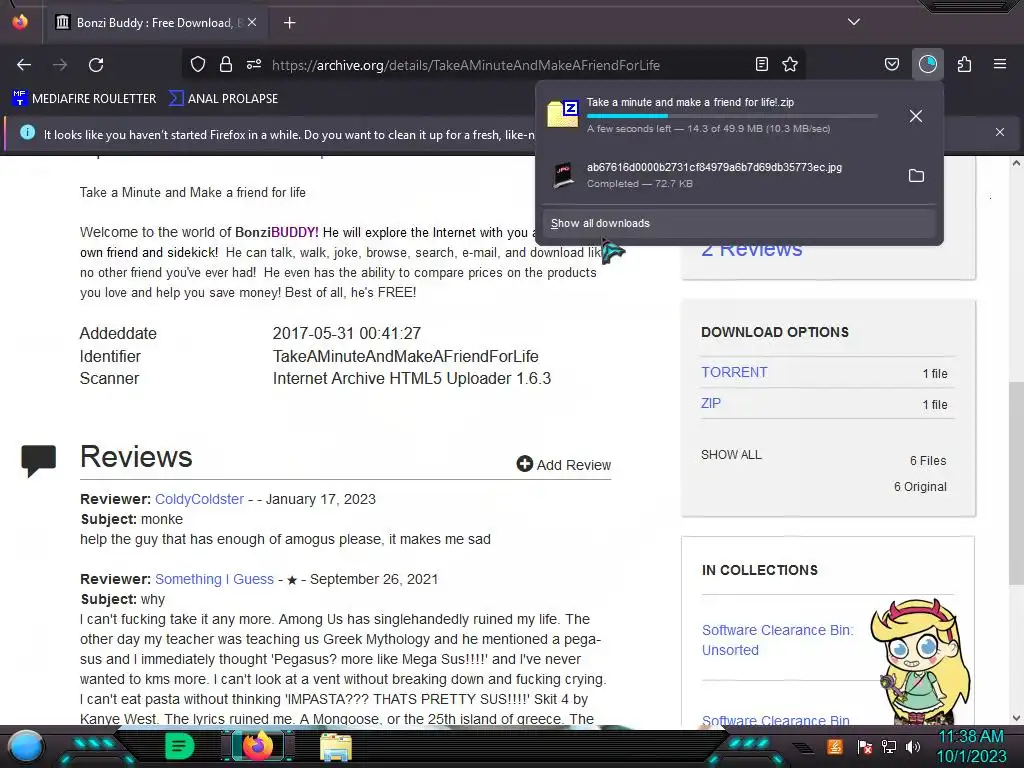The image size is (1024, 768).
Task: Toggle the downloads panel toolbar button
Action: (x=928, y=64)
